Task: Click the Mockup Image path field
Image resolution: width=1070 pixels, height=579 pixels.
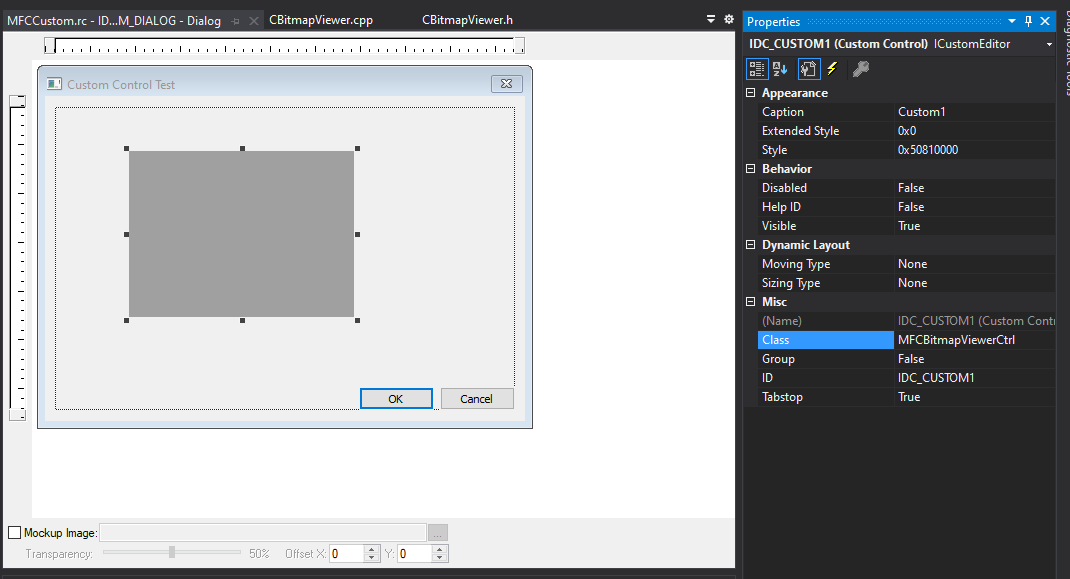Action: (263, 533)
